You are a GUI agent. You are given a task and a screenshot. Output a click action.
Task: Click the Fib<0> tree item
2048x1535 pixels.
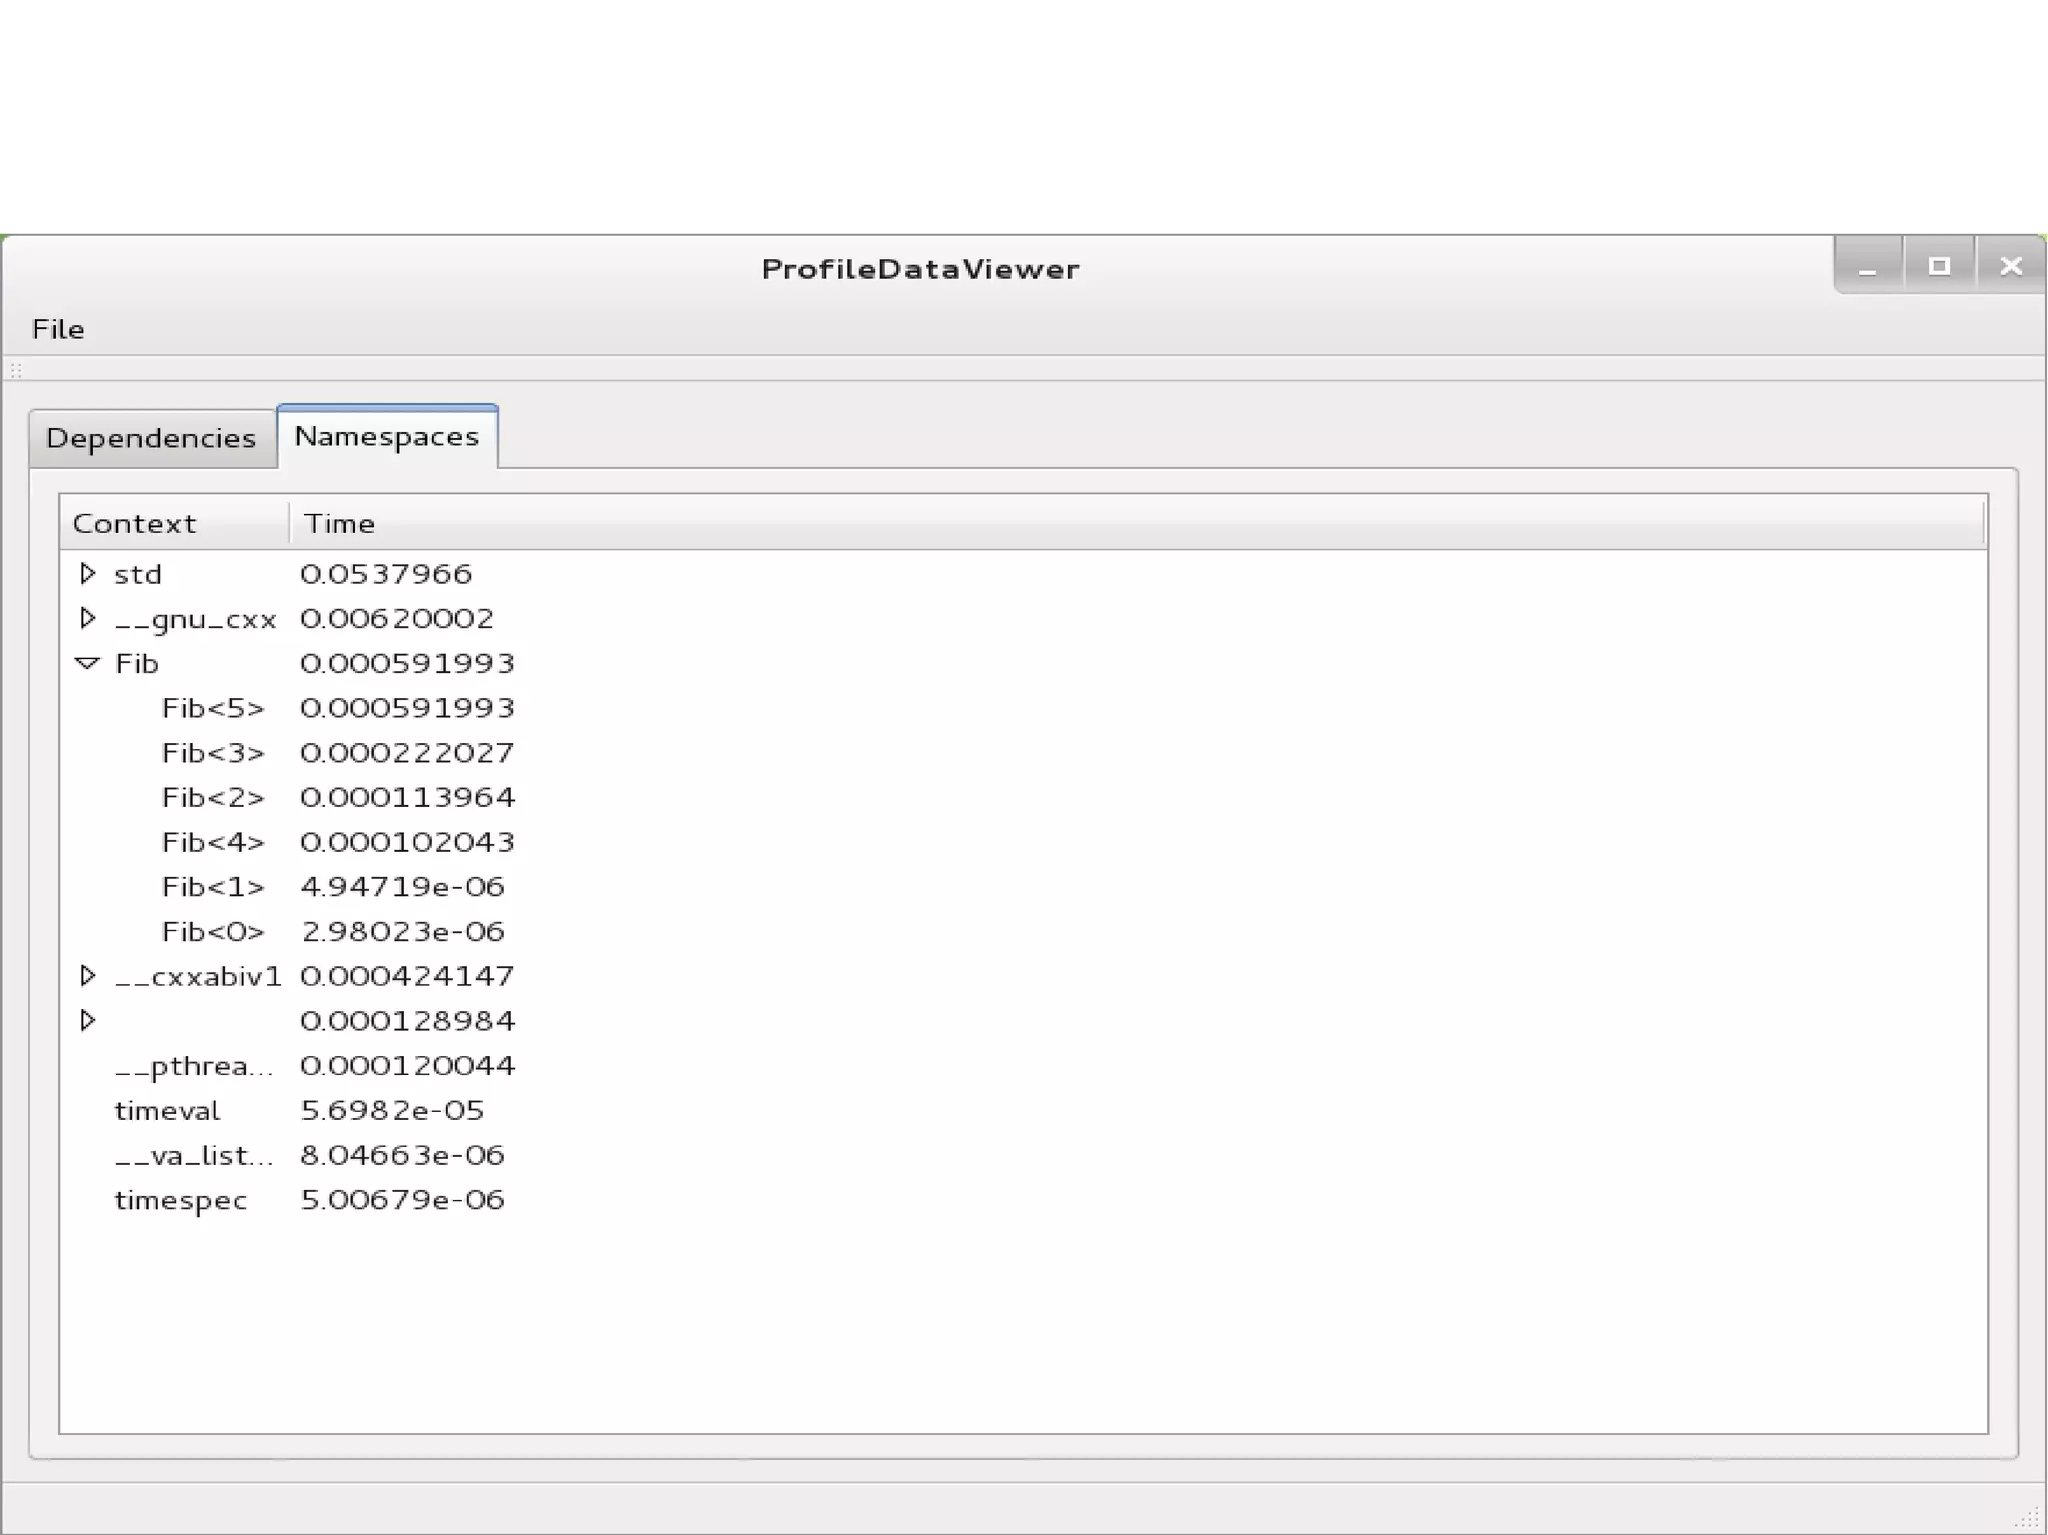213,932
